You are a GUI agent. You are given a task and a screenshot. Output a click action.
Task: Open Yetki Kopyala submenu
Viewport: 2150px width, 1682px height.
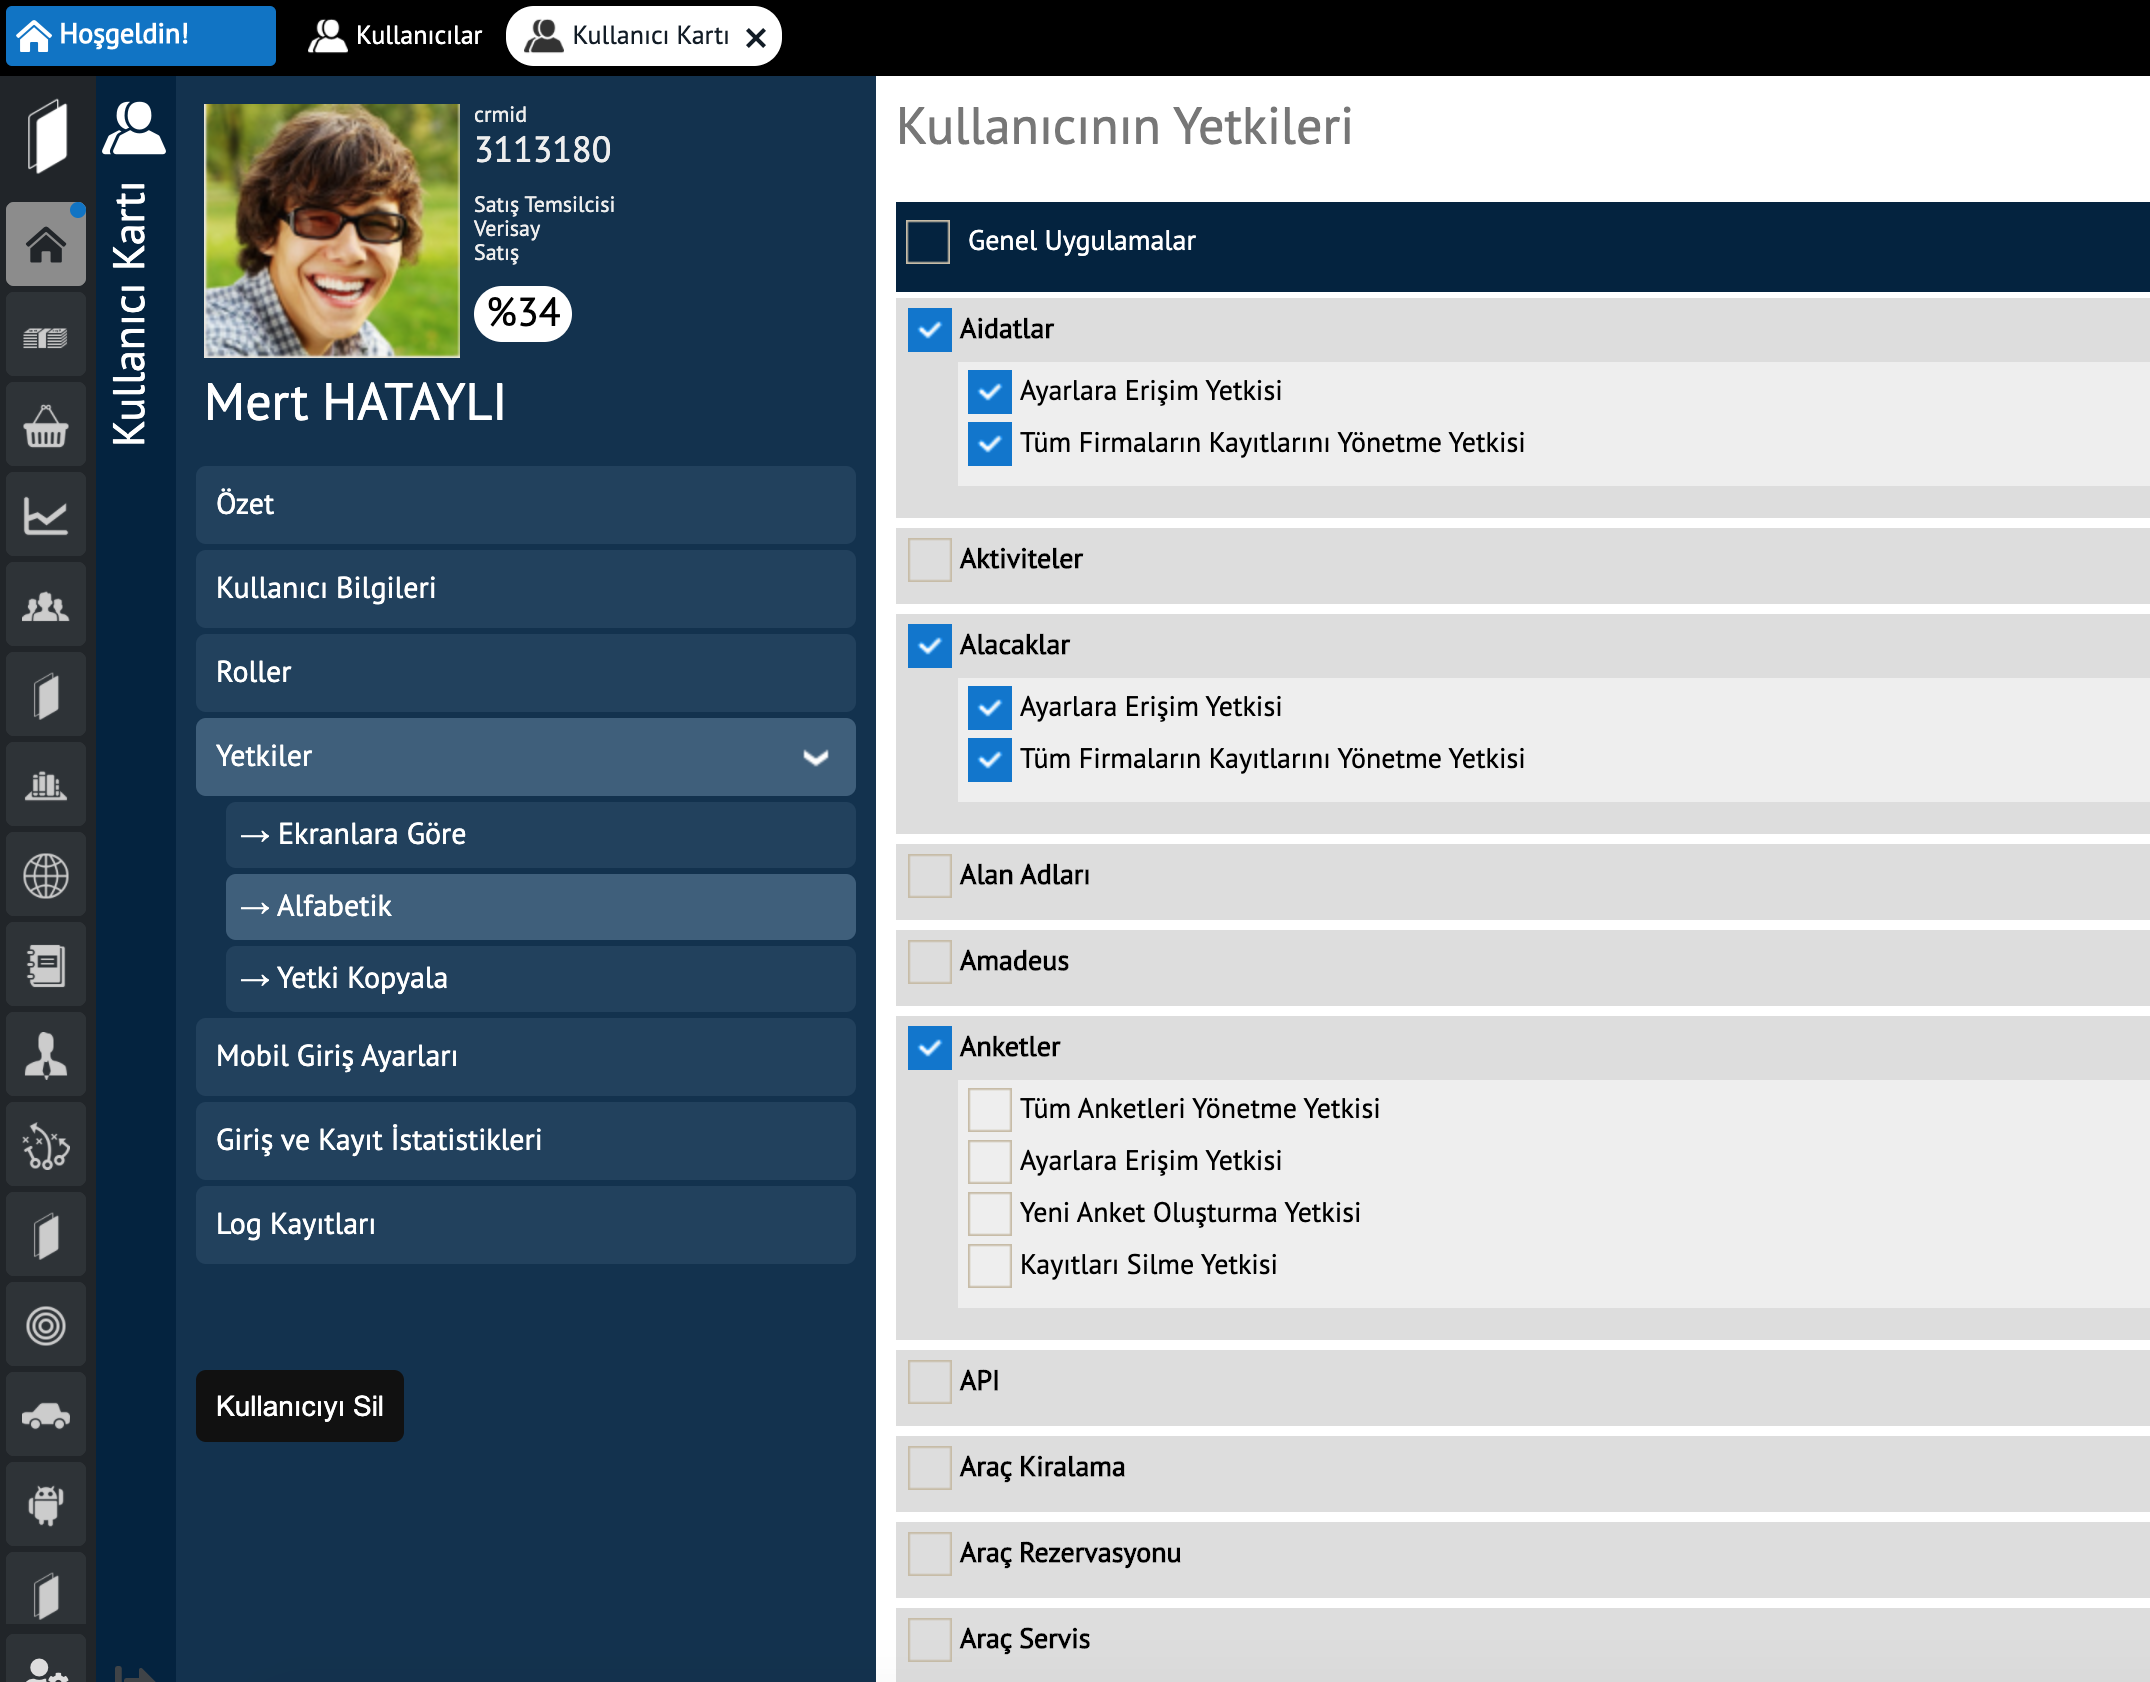click(x=541, y=978)
